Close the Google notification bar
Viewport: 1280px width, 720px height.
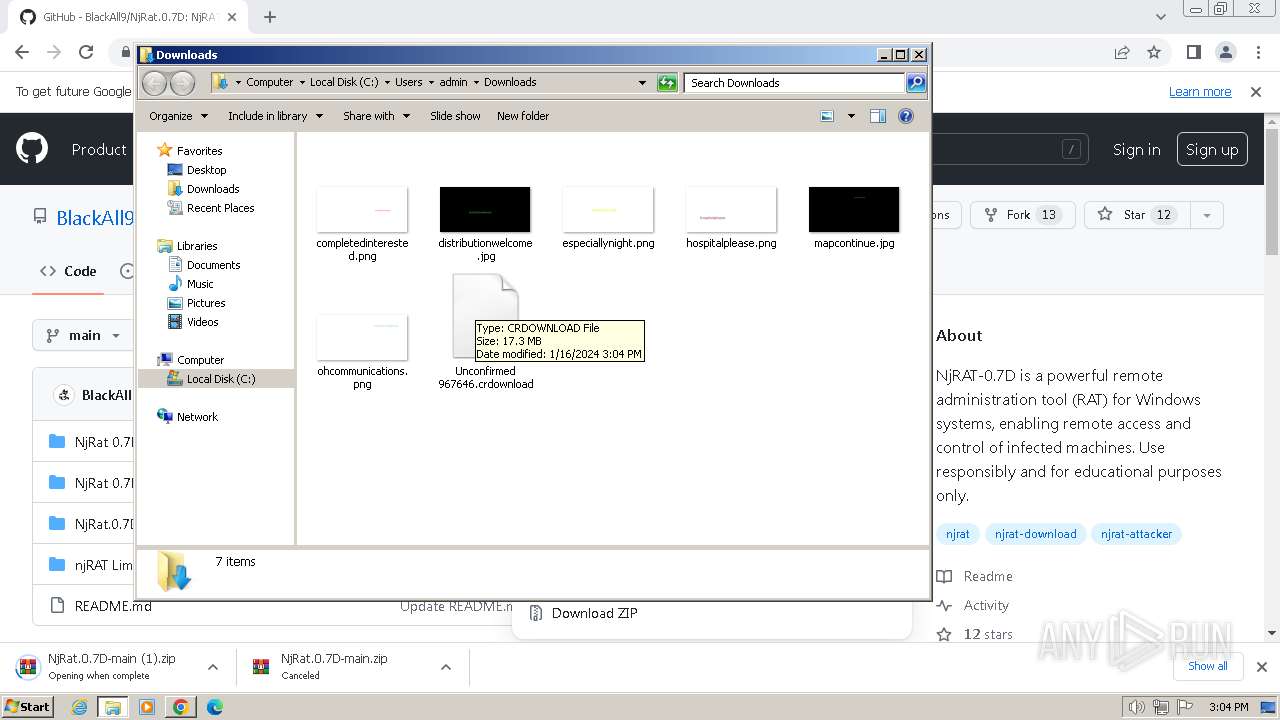(1256, 92)
